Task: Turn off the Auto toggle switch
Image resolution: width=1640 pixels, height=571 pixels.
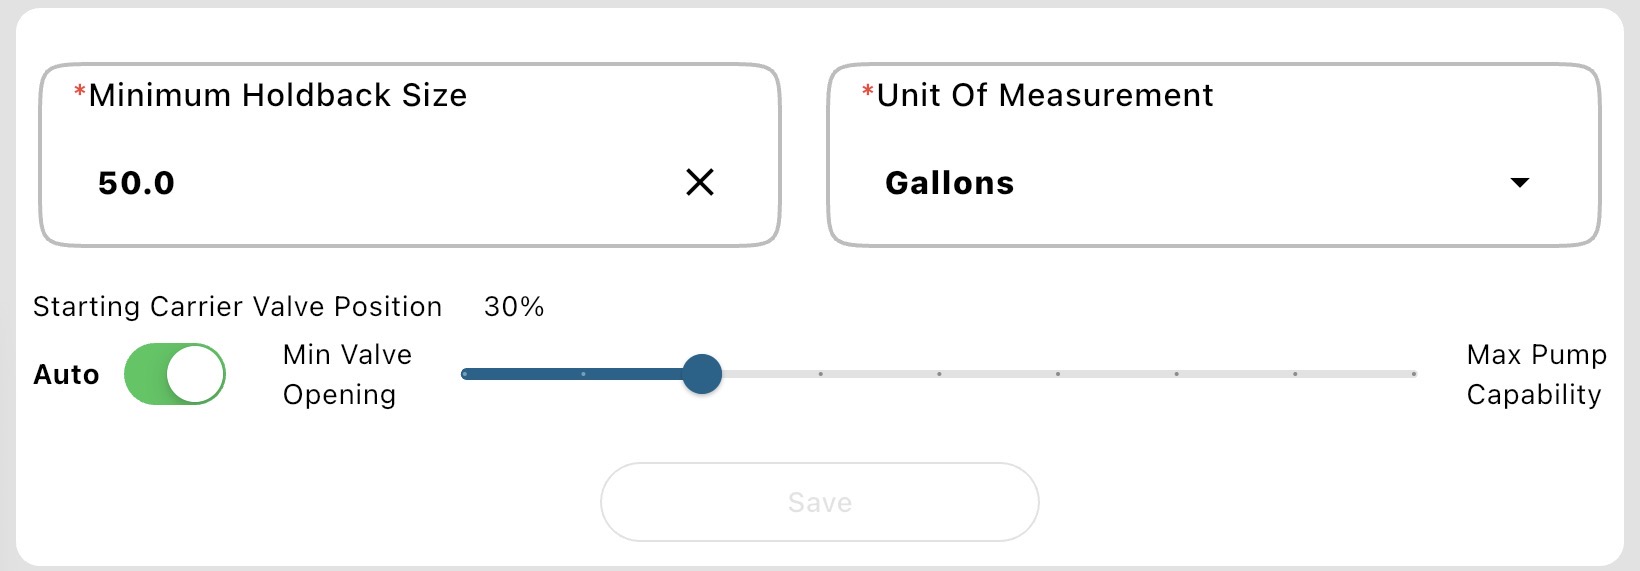Action: click(x=175, y=374)
